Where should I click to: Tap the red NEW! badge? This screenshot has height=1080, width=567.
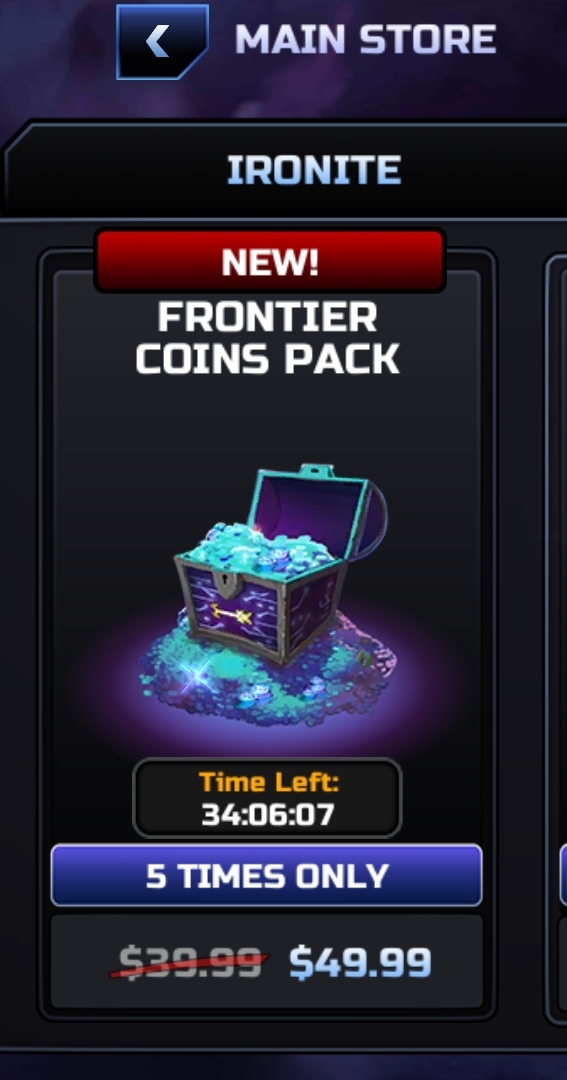tap(270, 261)
